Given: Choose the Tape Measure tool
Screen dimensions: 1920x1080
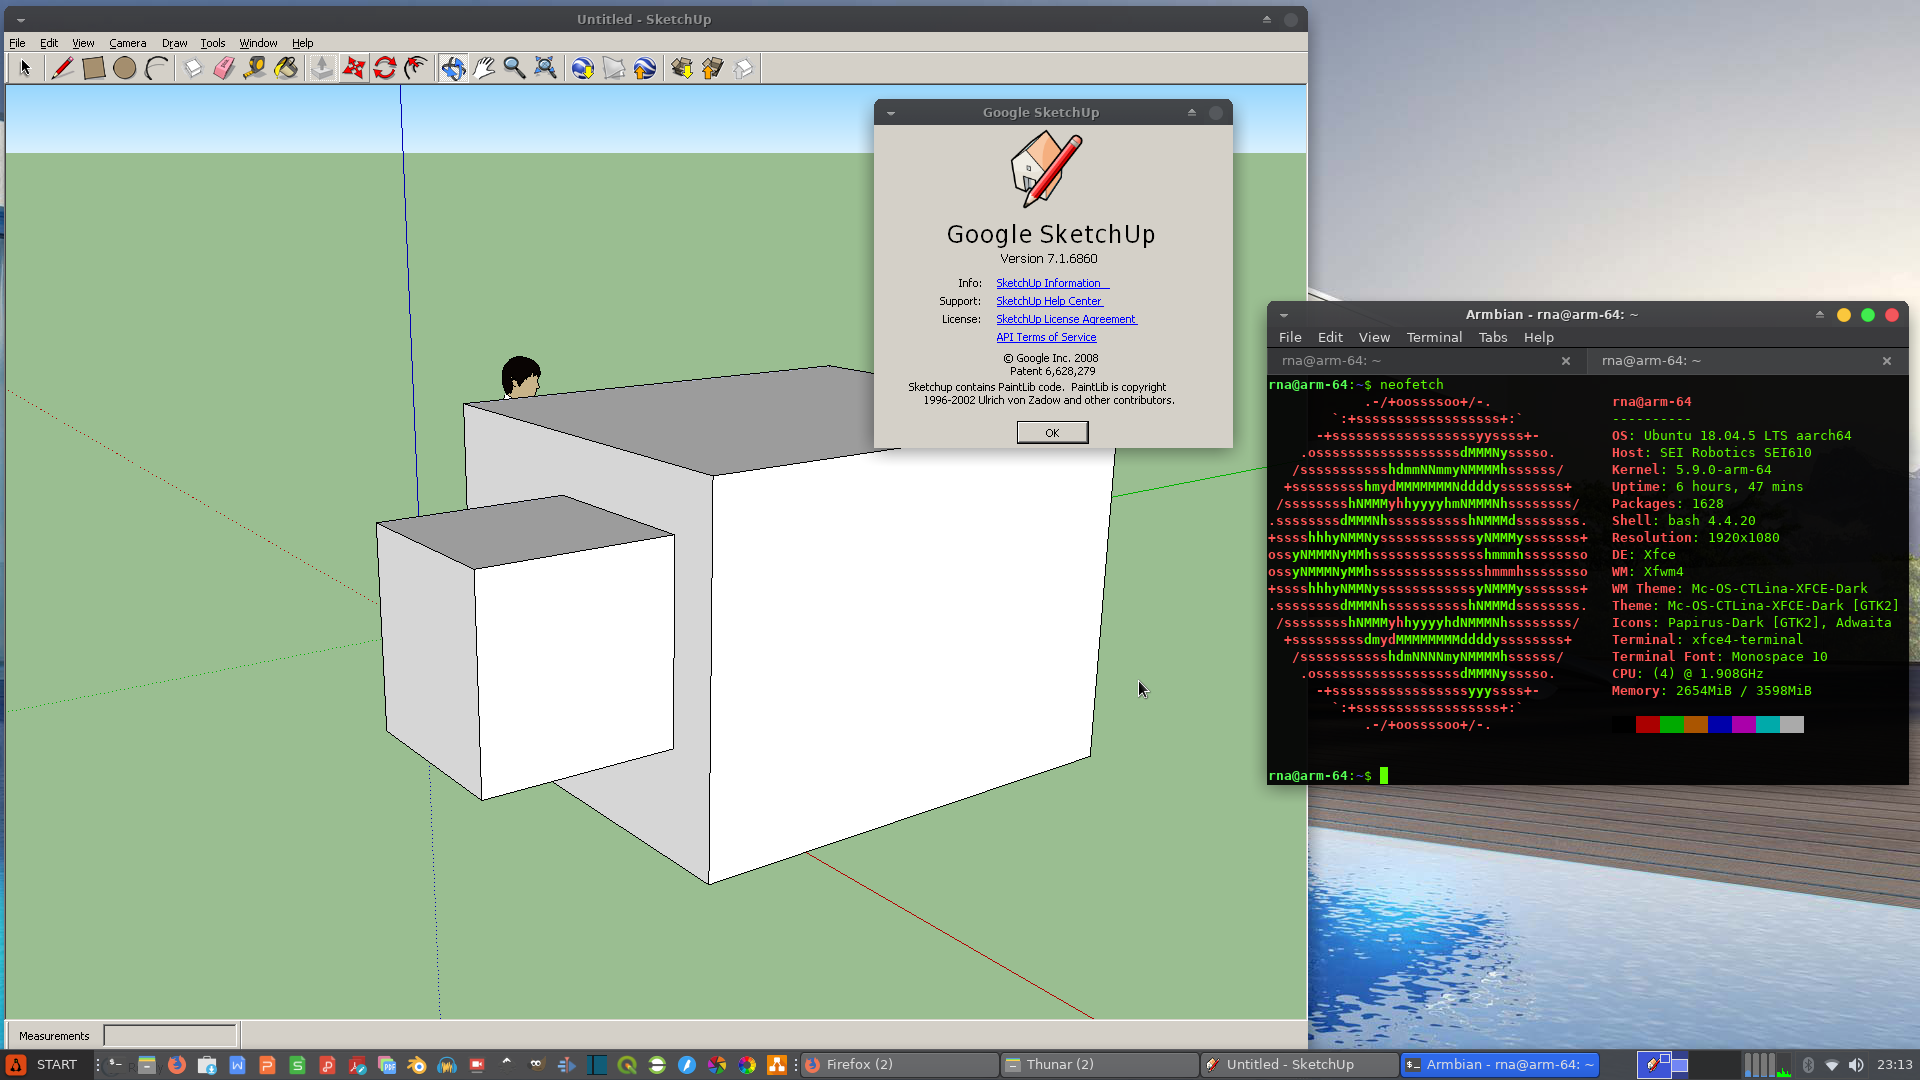Looking at the screenshot, I should [x=255, y=68].
